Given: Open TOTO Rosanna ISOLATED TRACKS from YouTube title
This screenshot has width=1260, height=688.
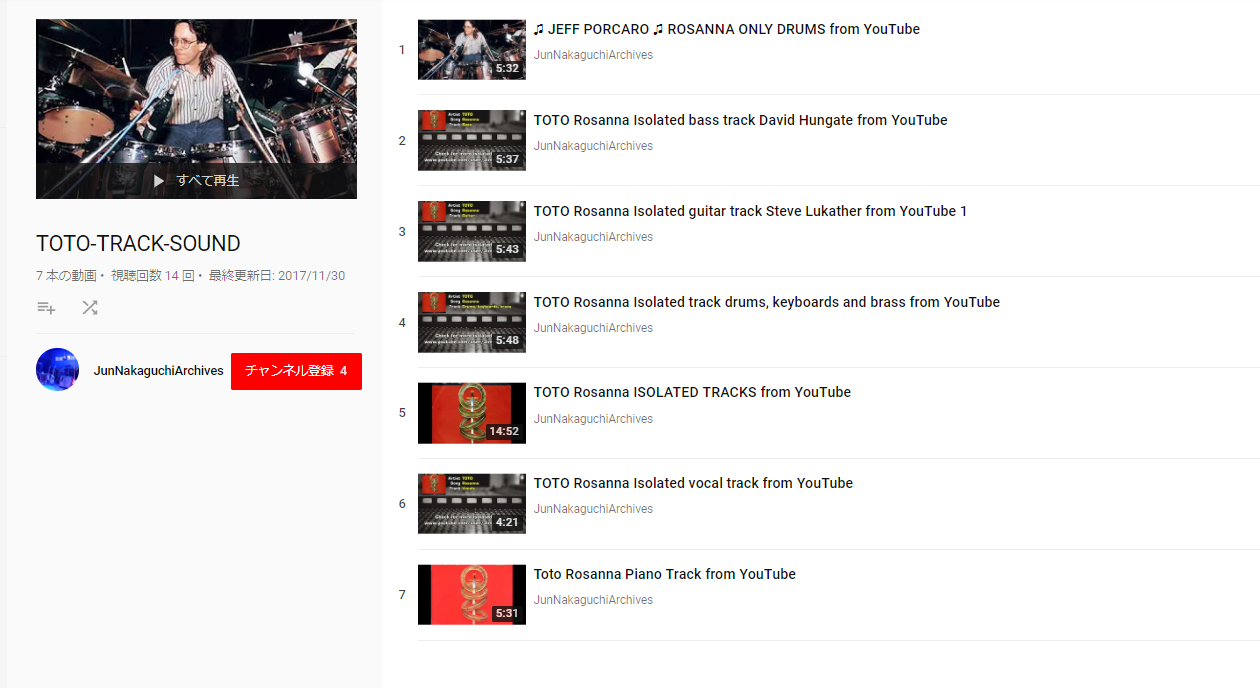Looking at the screenshot, I should (x=692, y=392).
